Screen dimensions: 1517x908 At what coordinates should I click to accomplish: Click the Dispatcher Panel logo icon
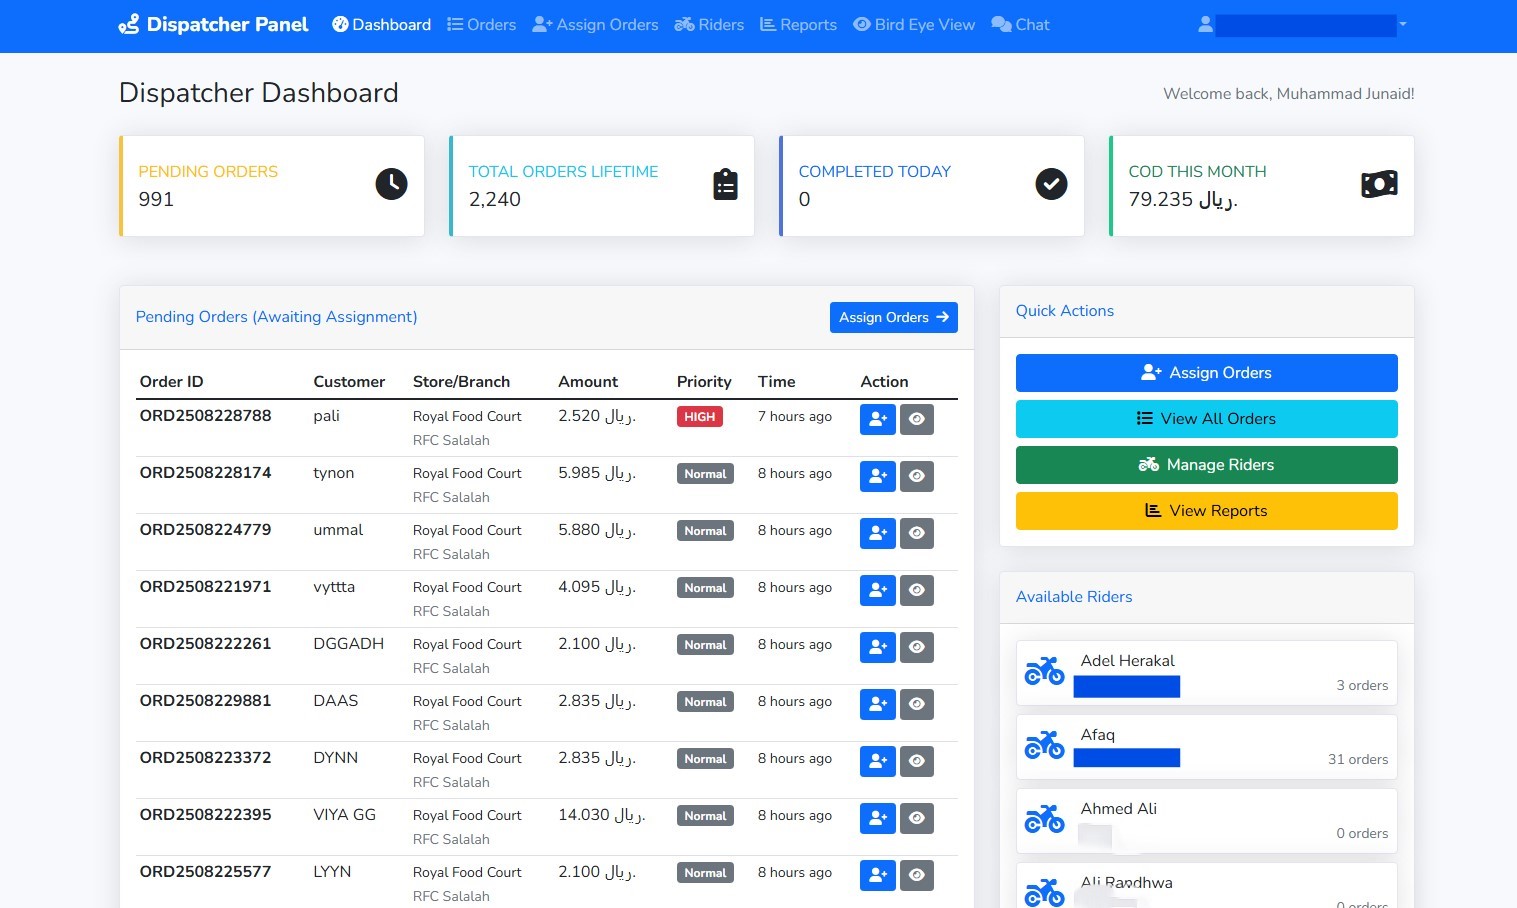[129, 25]
